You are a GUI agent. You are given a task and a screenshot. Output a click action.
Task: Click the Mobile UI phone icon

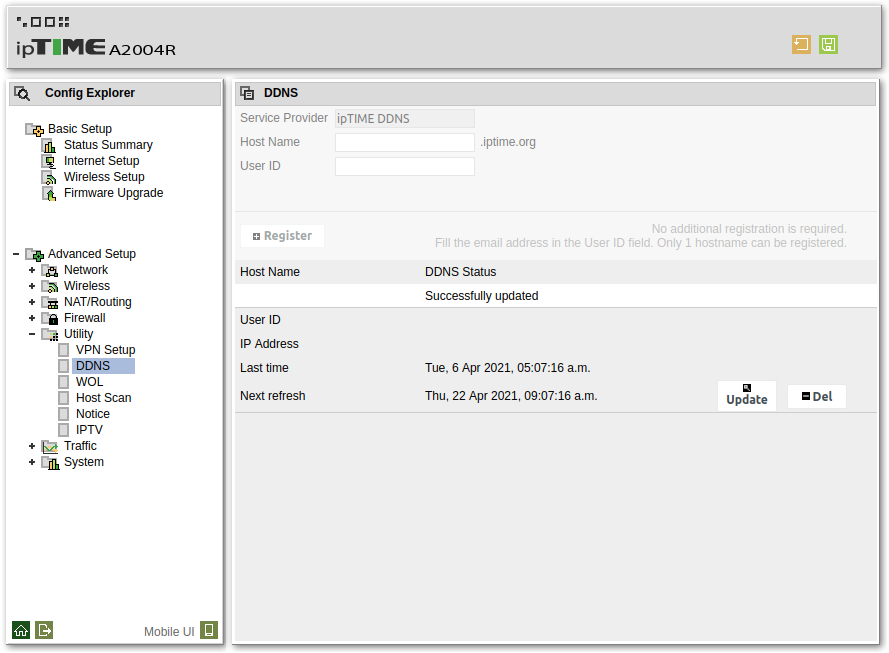209,630
